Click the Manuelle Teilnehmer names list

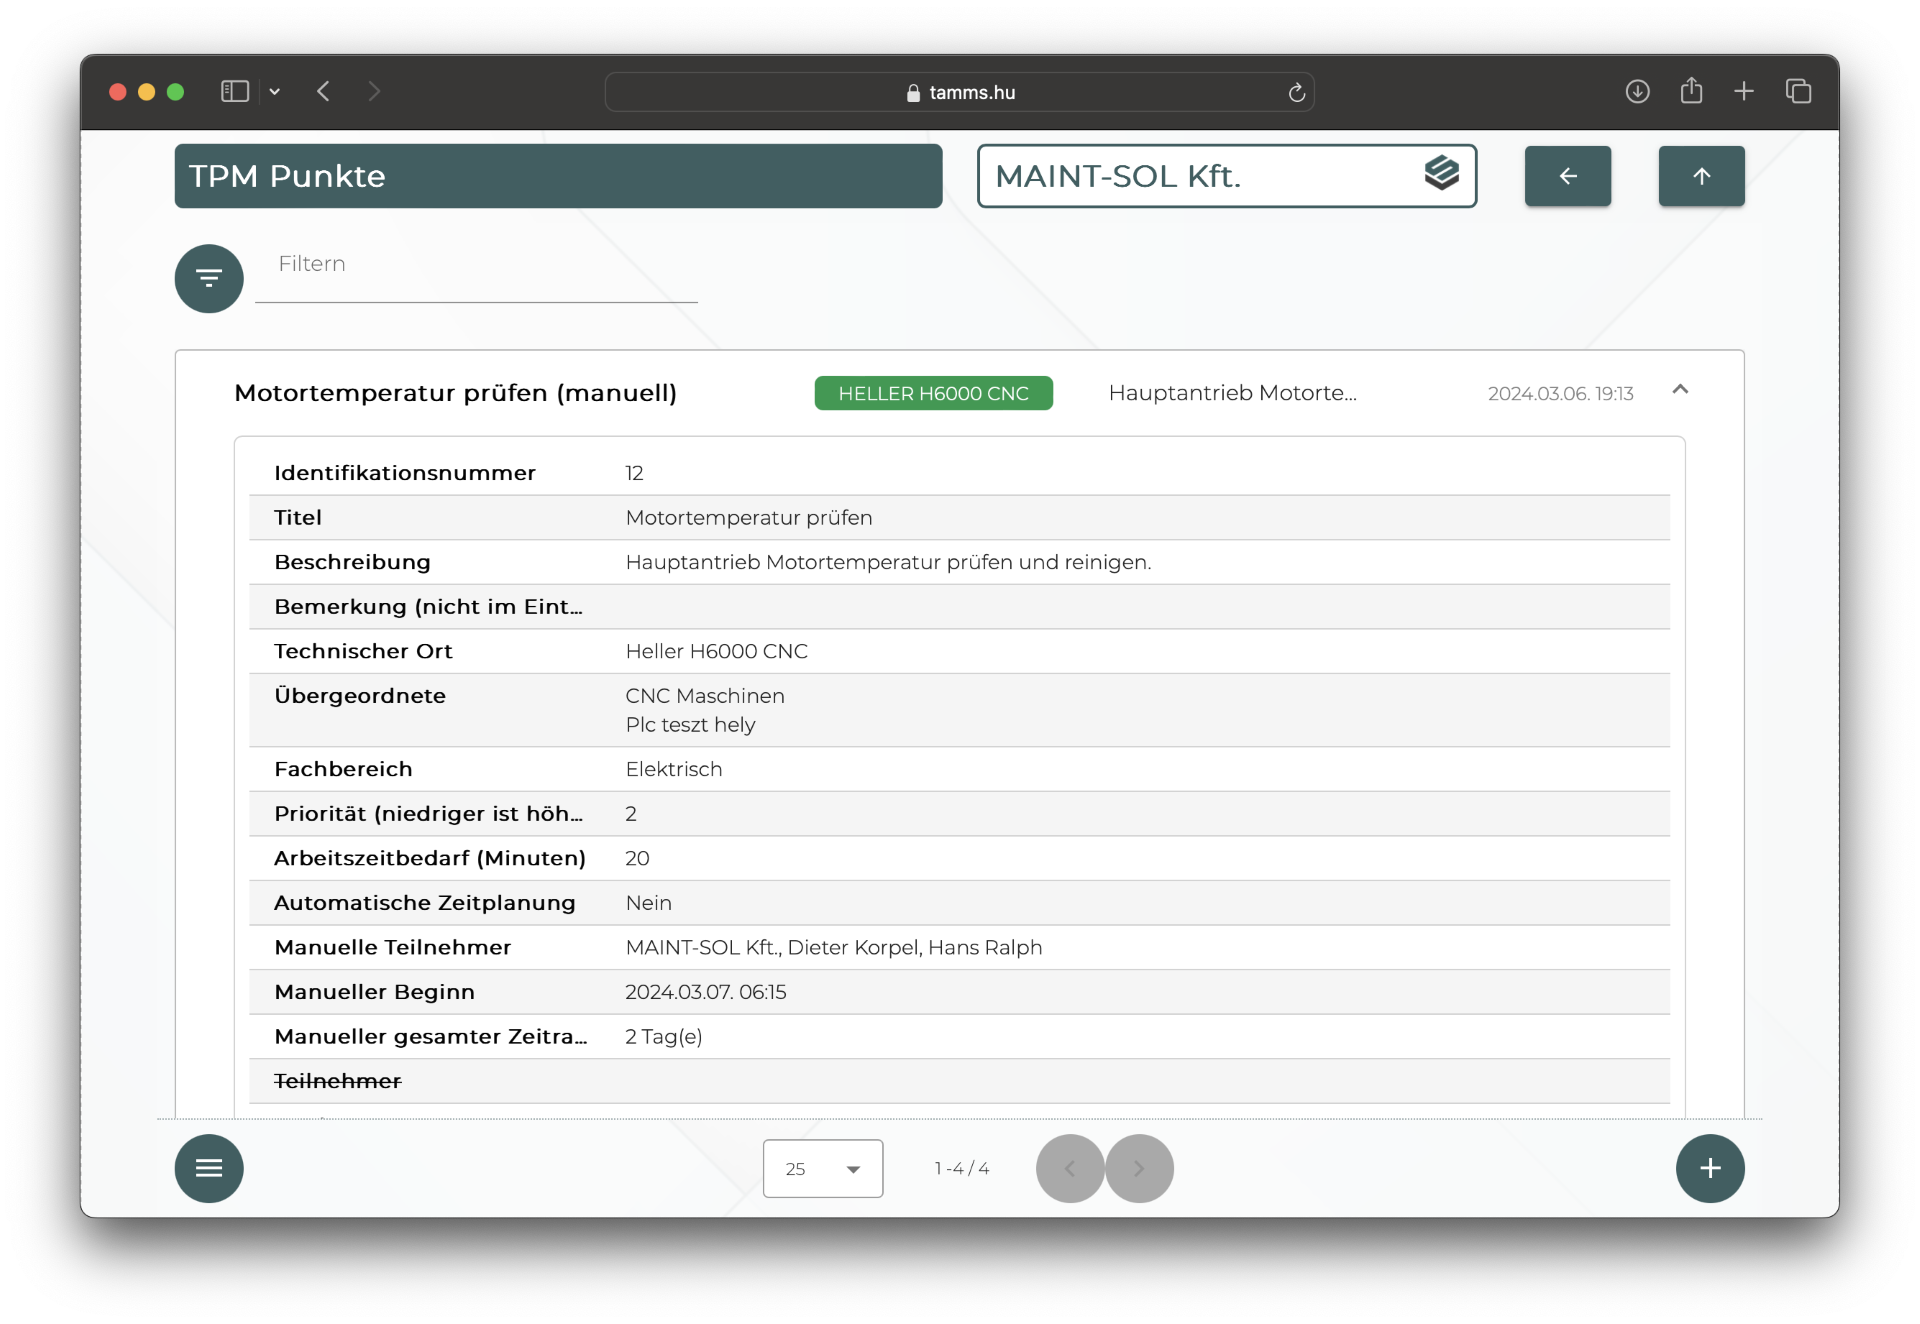(833, 948)
